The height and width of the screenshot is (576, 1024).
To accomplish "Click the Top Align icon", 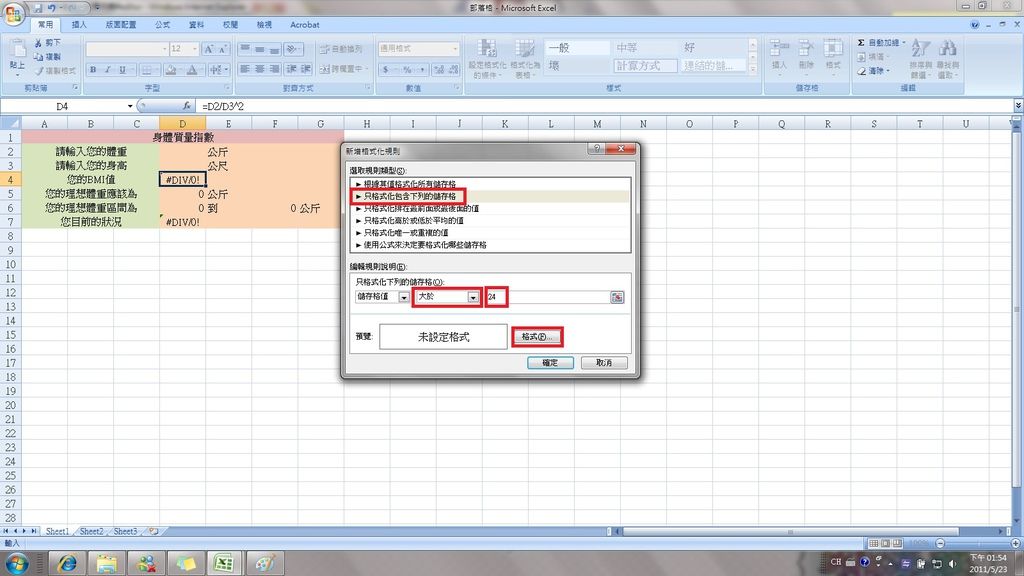I will pyautogui.click(x=245, y=49).
